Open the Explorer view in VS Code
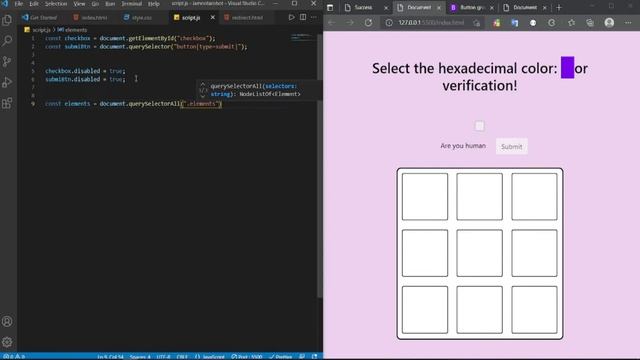 coord(7,20)
